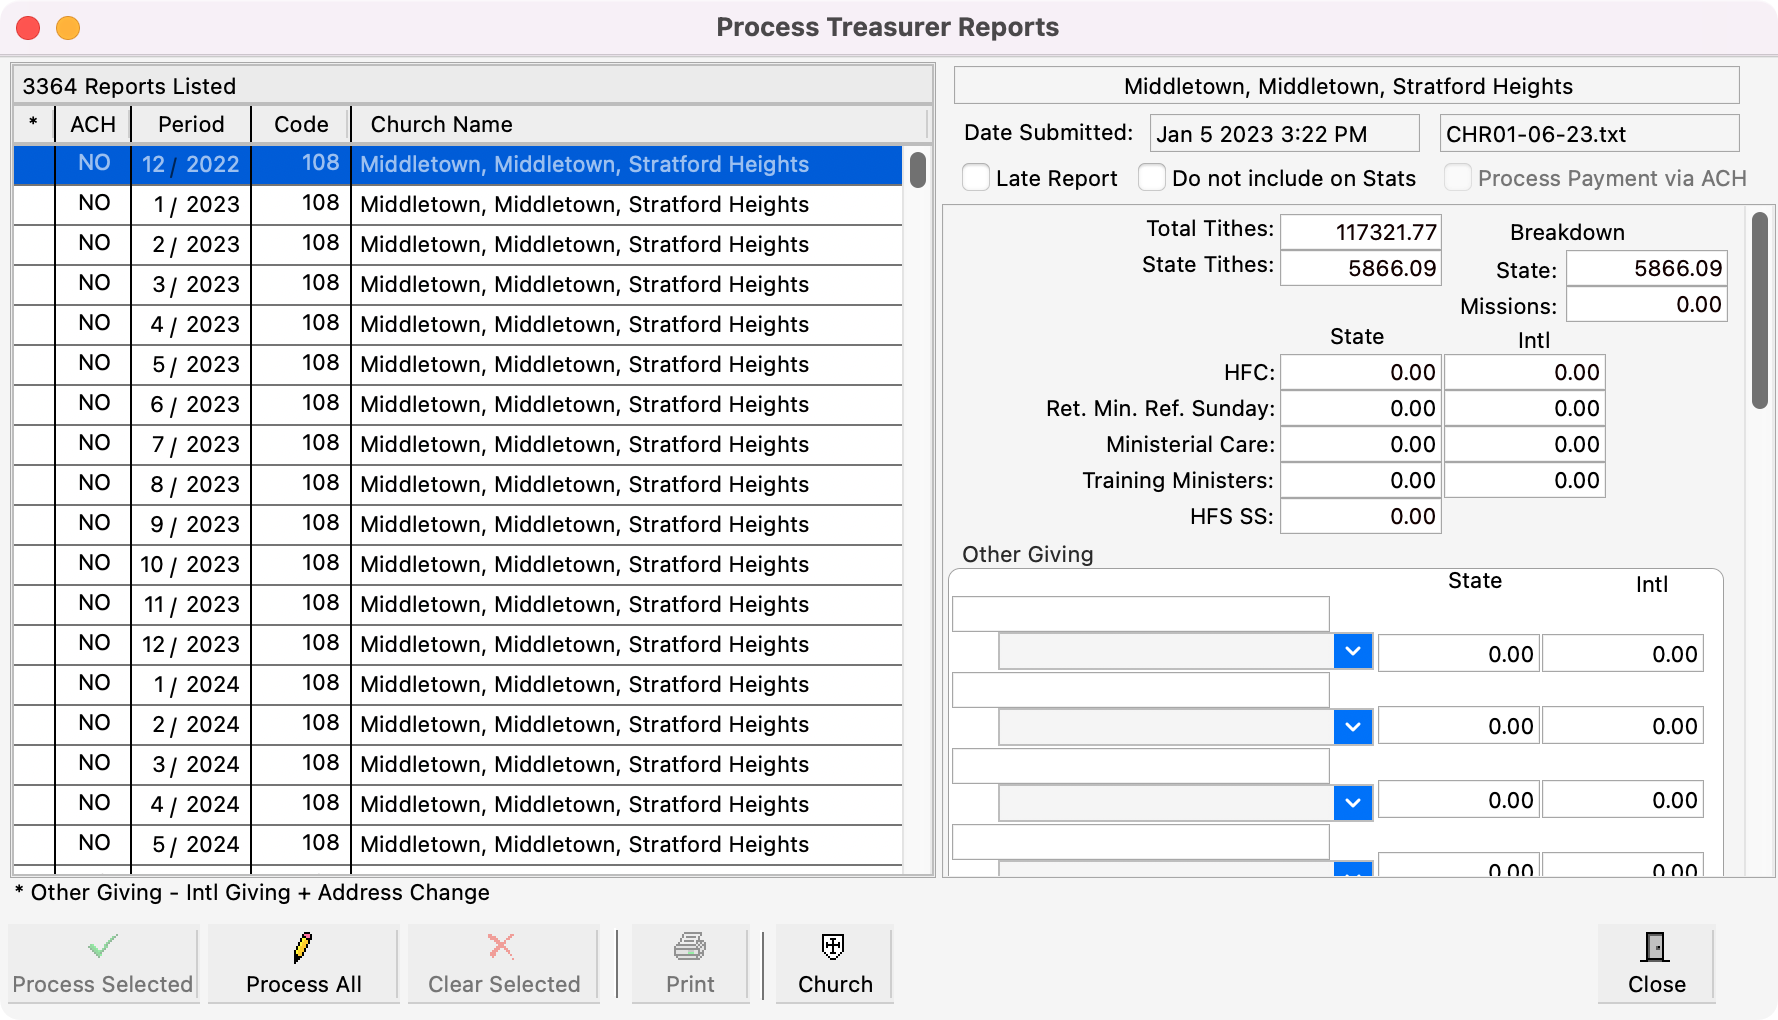Open the third Other Giving category dropdown
The height and width of the screenshot is (1020, 1778).
point(1353,801)
